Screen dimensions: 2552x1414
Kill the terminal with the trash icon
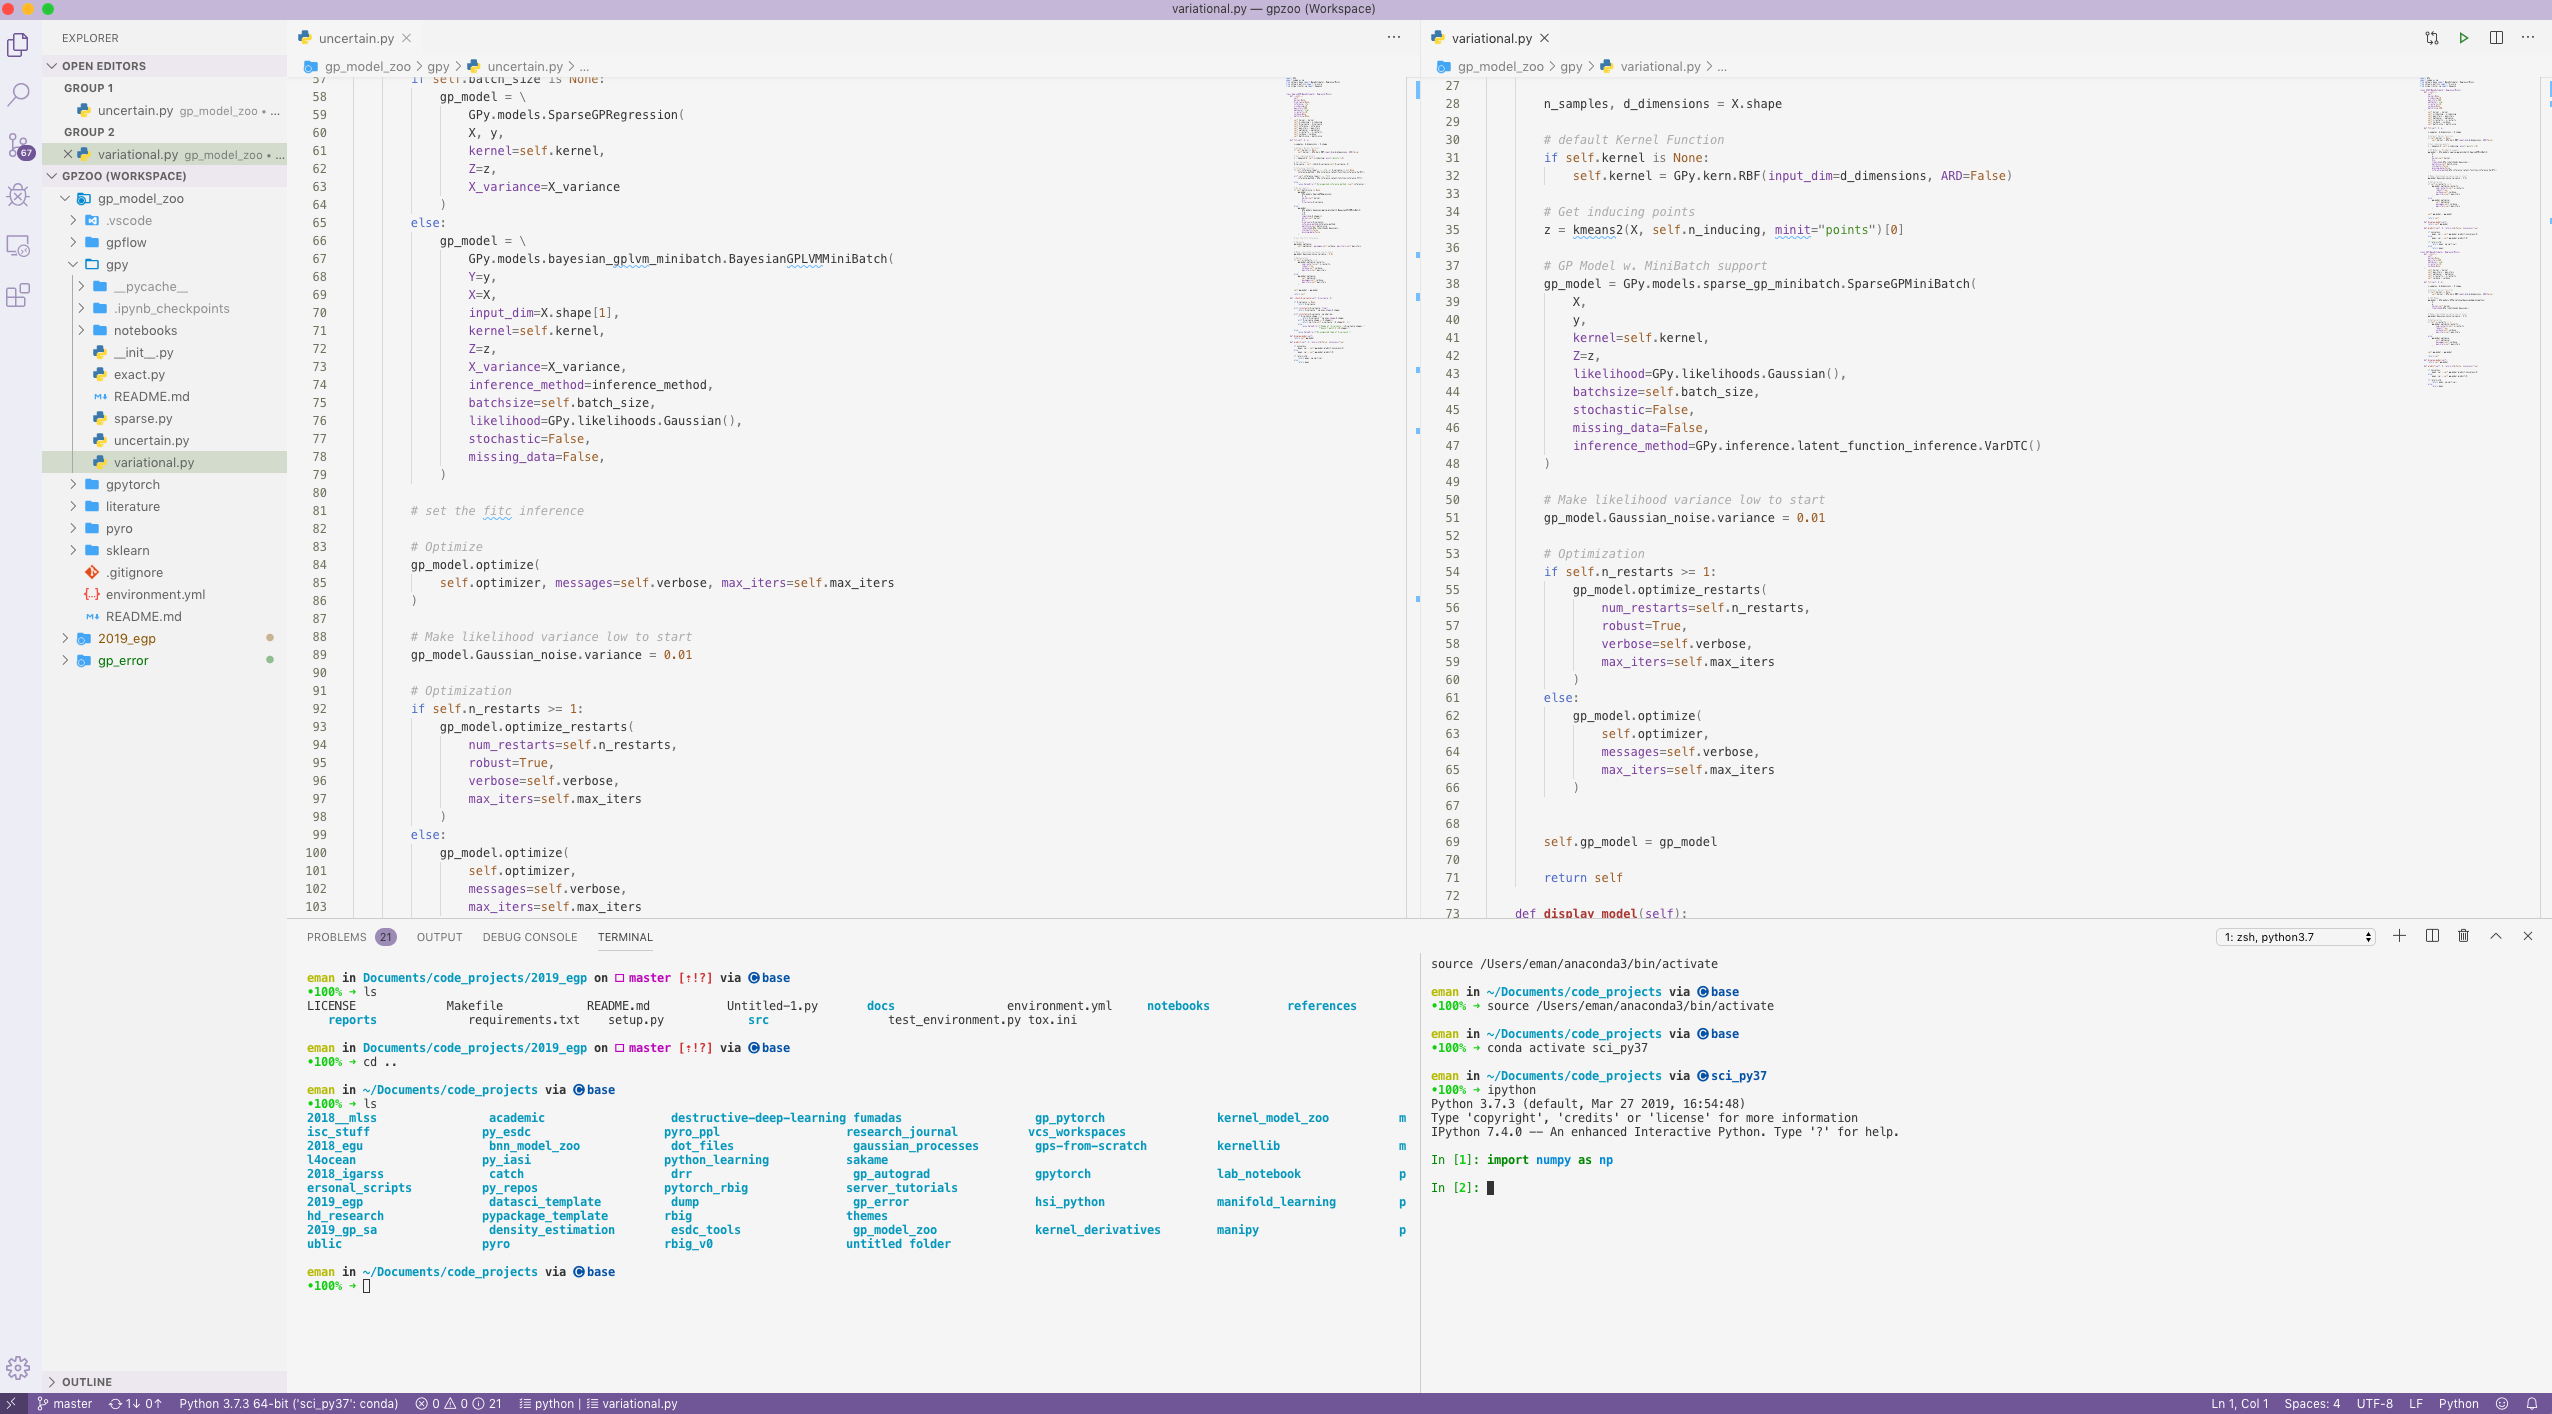(x=2462, y=936)
